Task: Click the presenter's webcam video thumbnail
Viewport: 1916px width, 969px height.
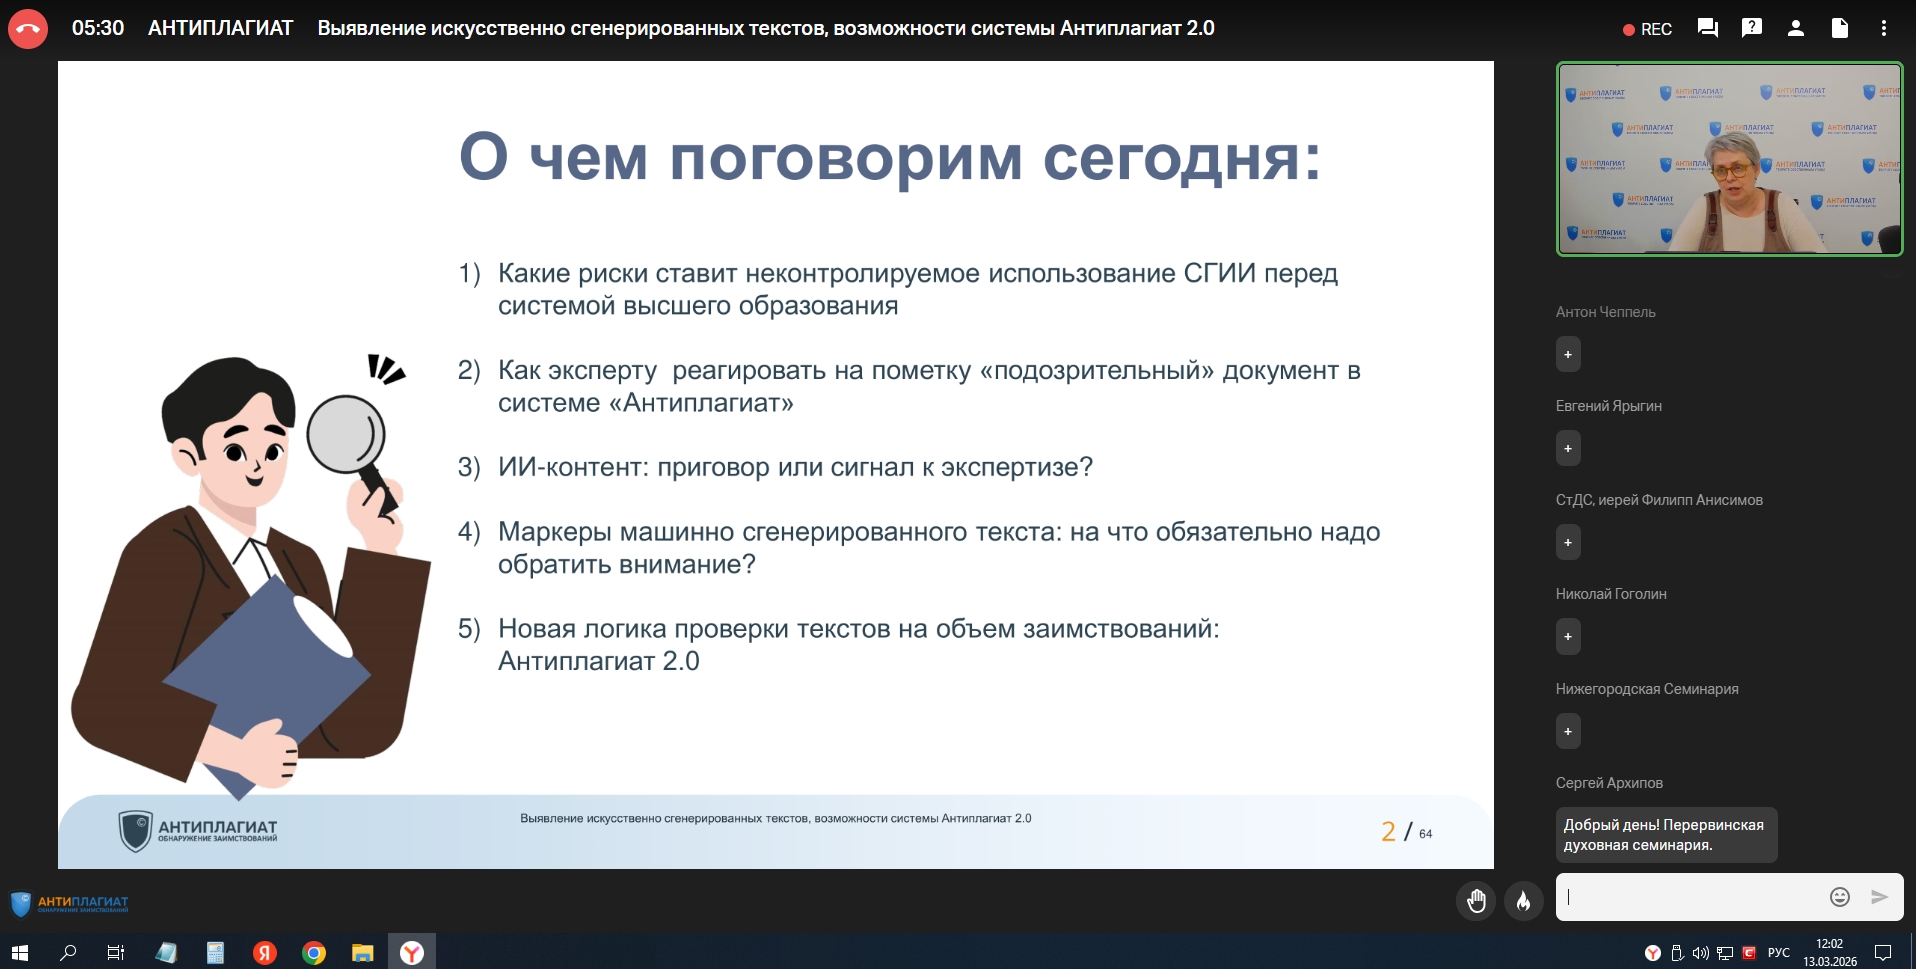Action: 1728,158
